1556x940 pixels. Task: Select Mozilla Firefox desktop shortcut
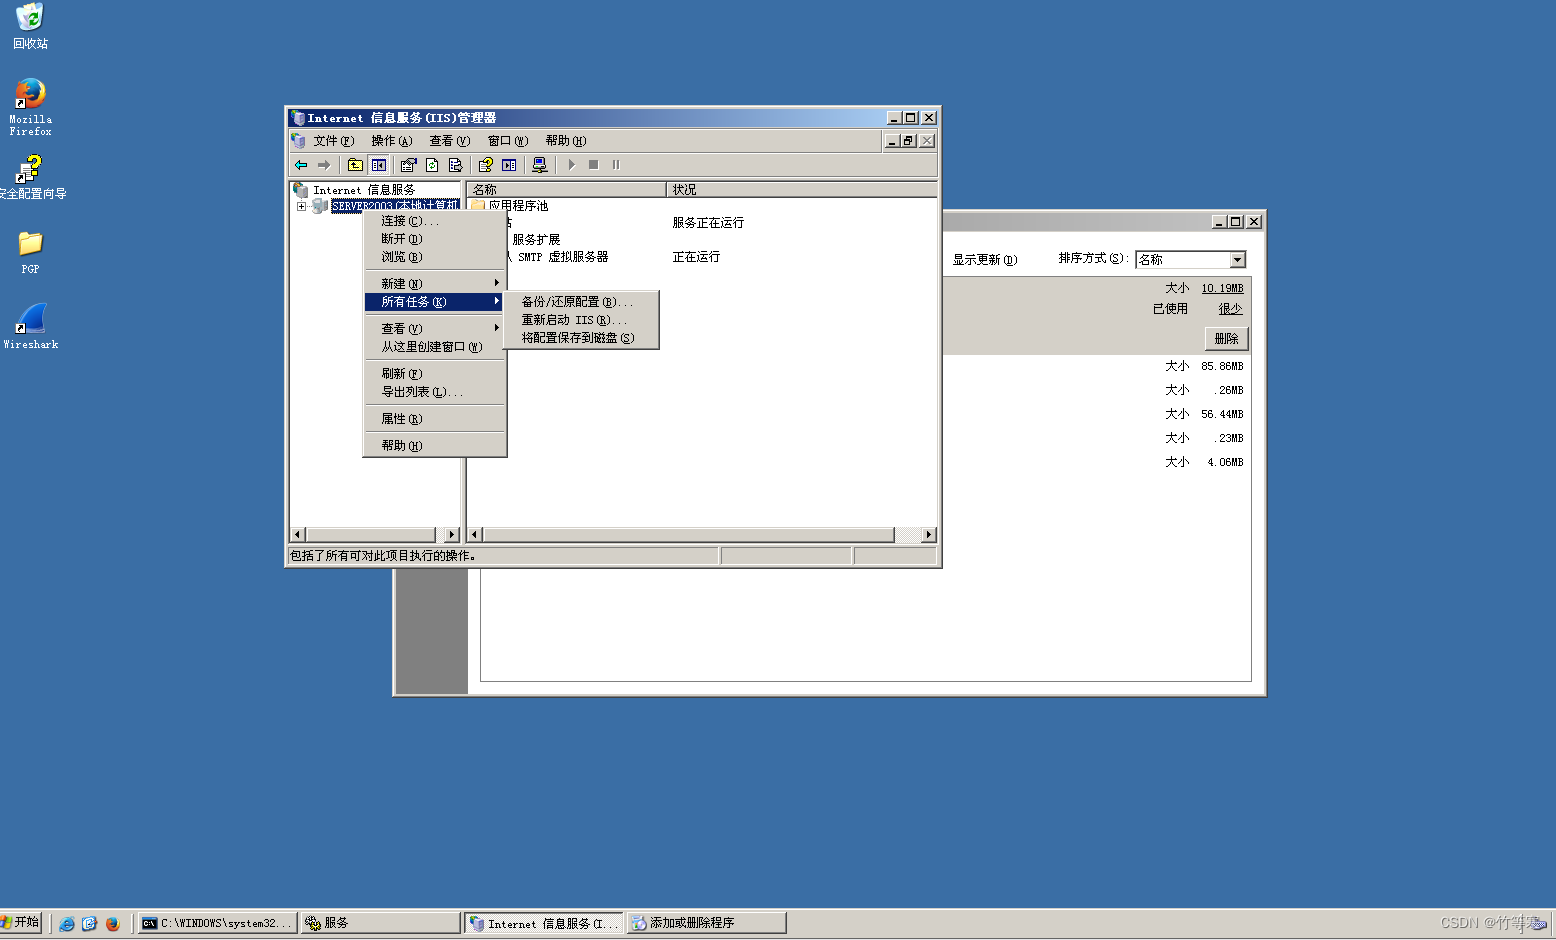tap(30, 107)
